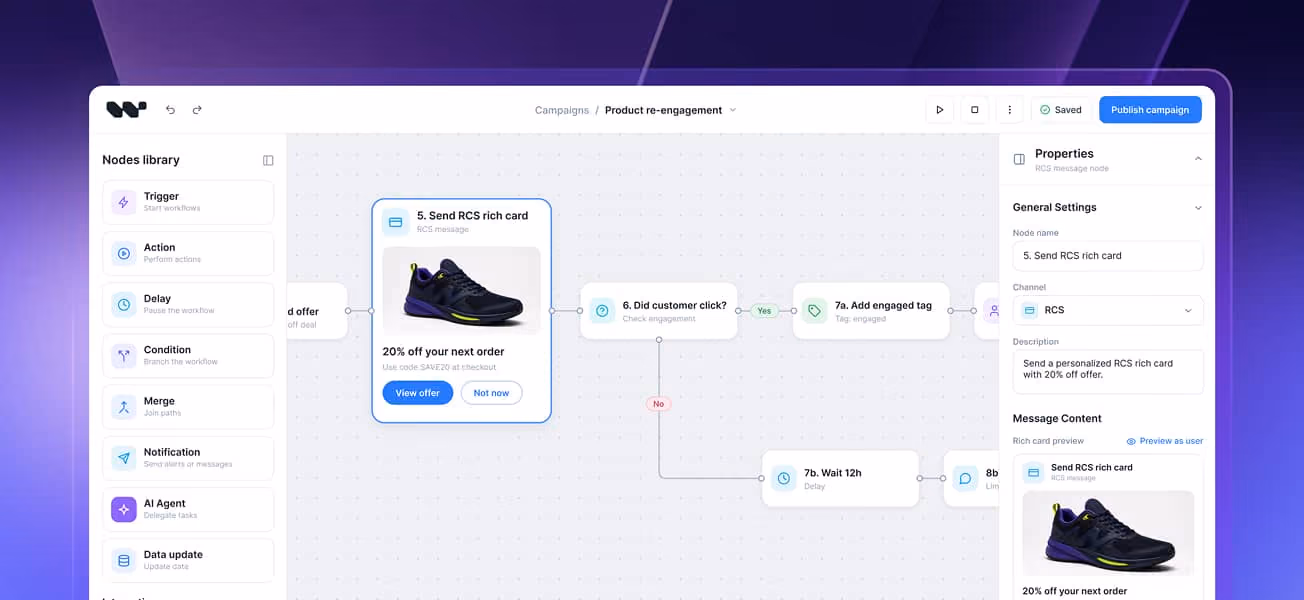This screenshot has width=1304, height=600.
Task: Click the Preview as user link
Action: (x=1165, y=441)
